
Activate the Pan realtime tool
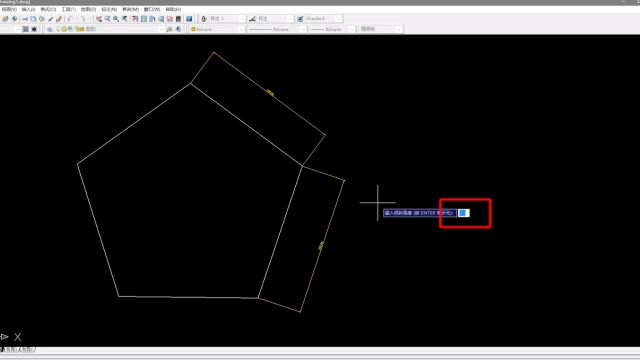[99, 19]
